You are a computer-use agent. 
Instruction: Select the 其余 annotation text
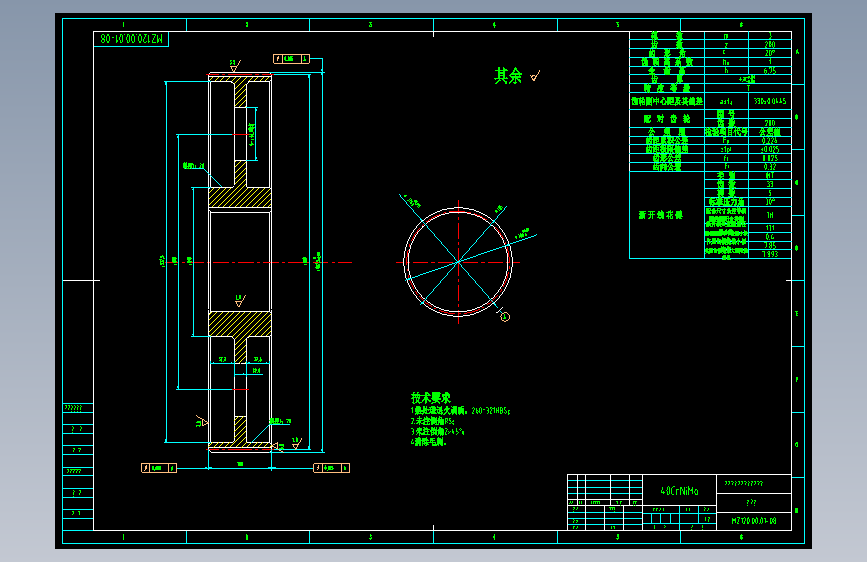pyautogui.click(x=508, y=76)
